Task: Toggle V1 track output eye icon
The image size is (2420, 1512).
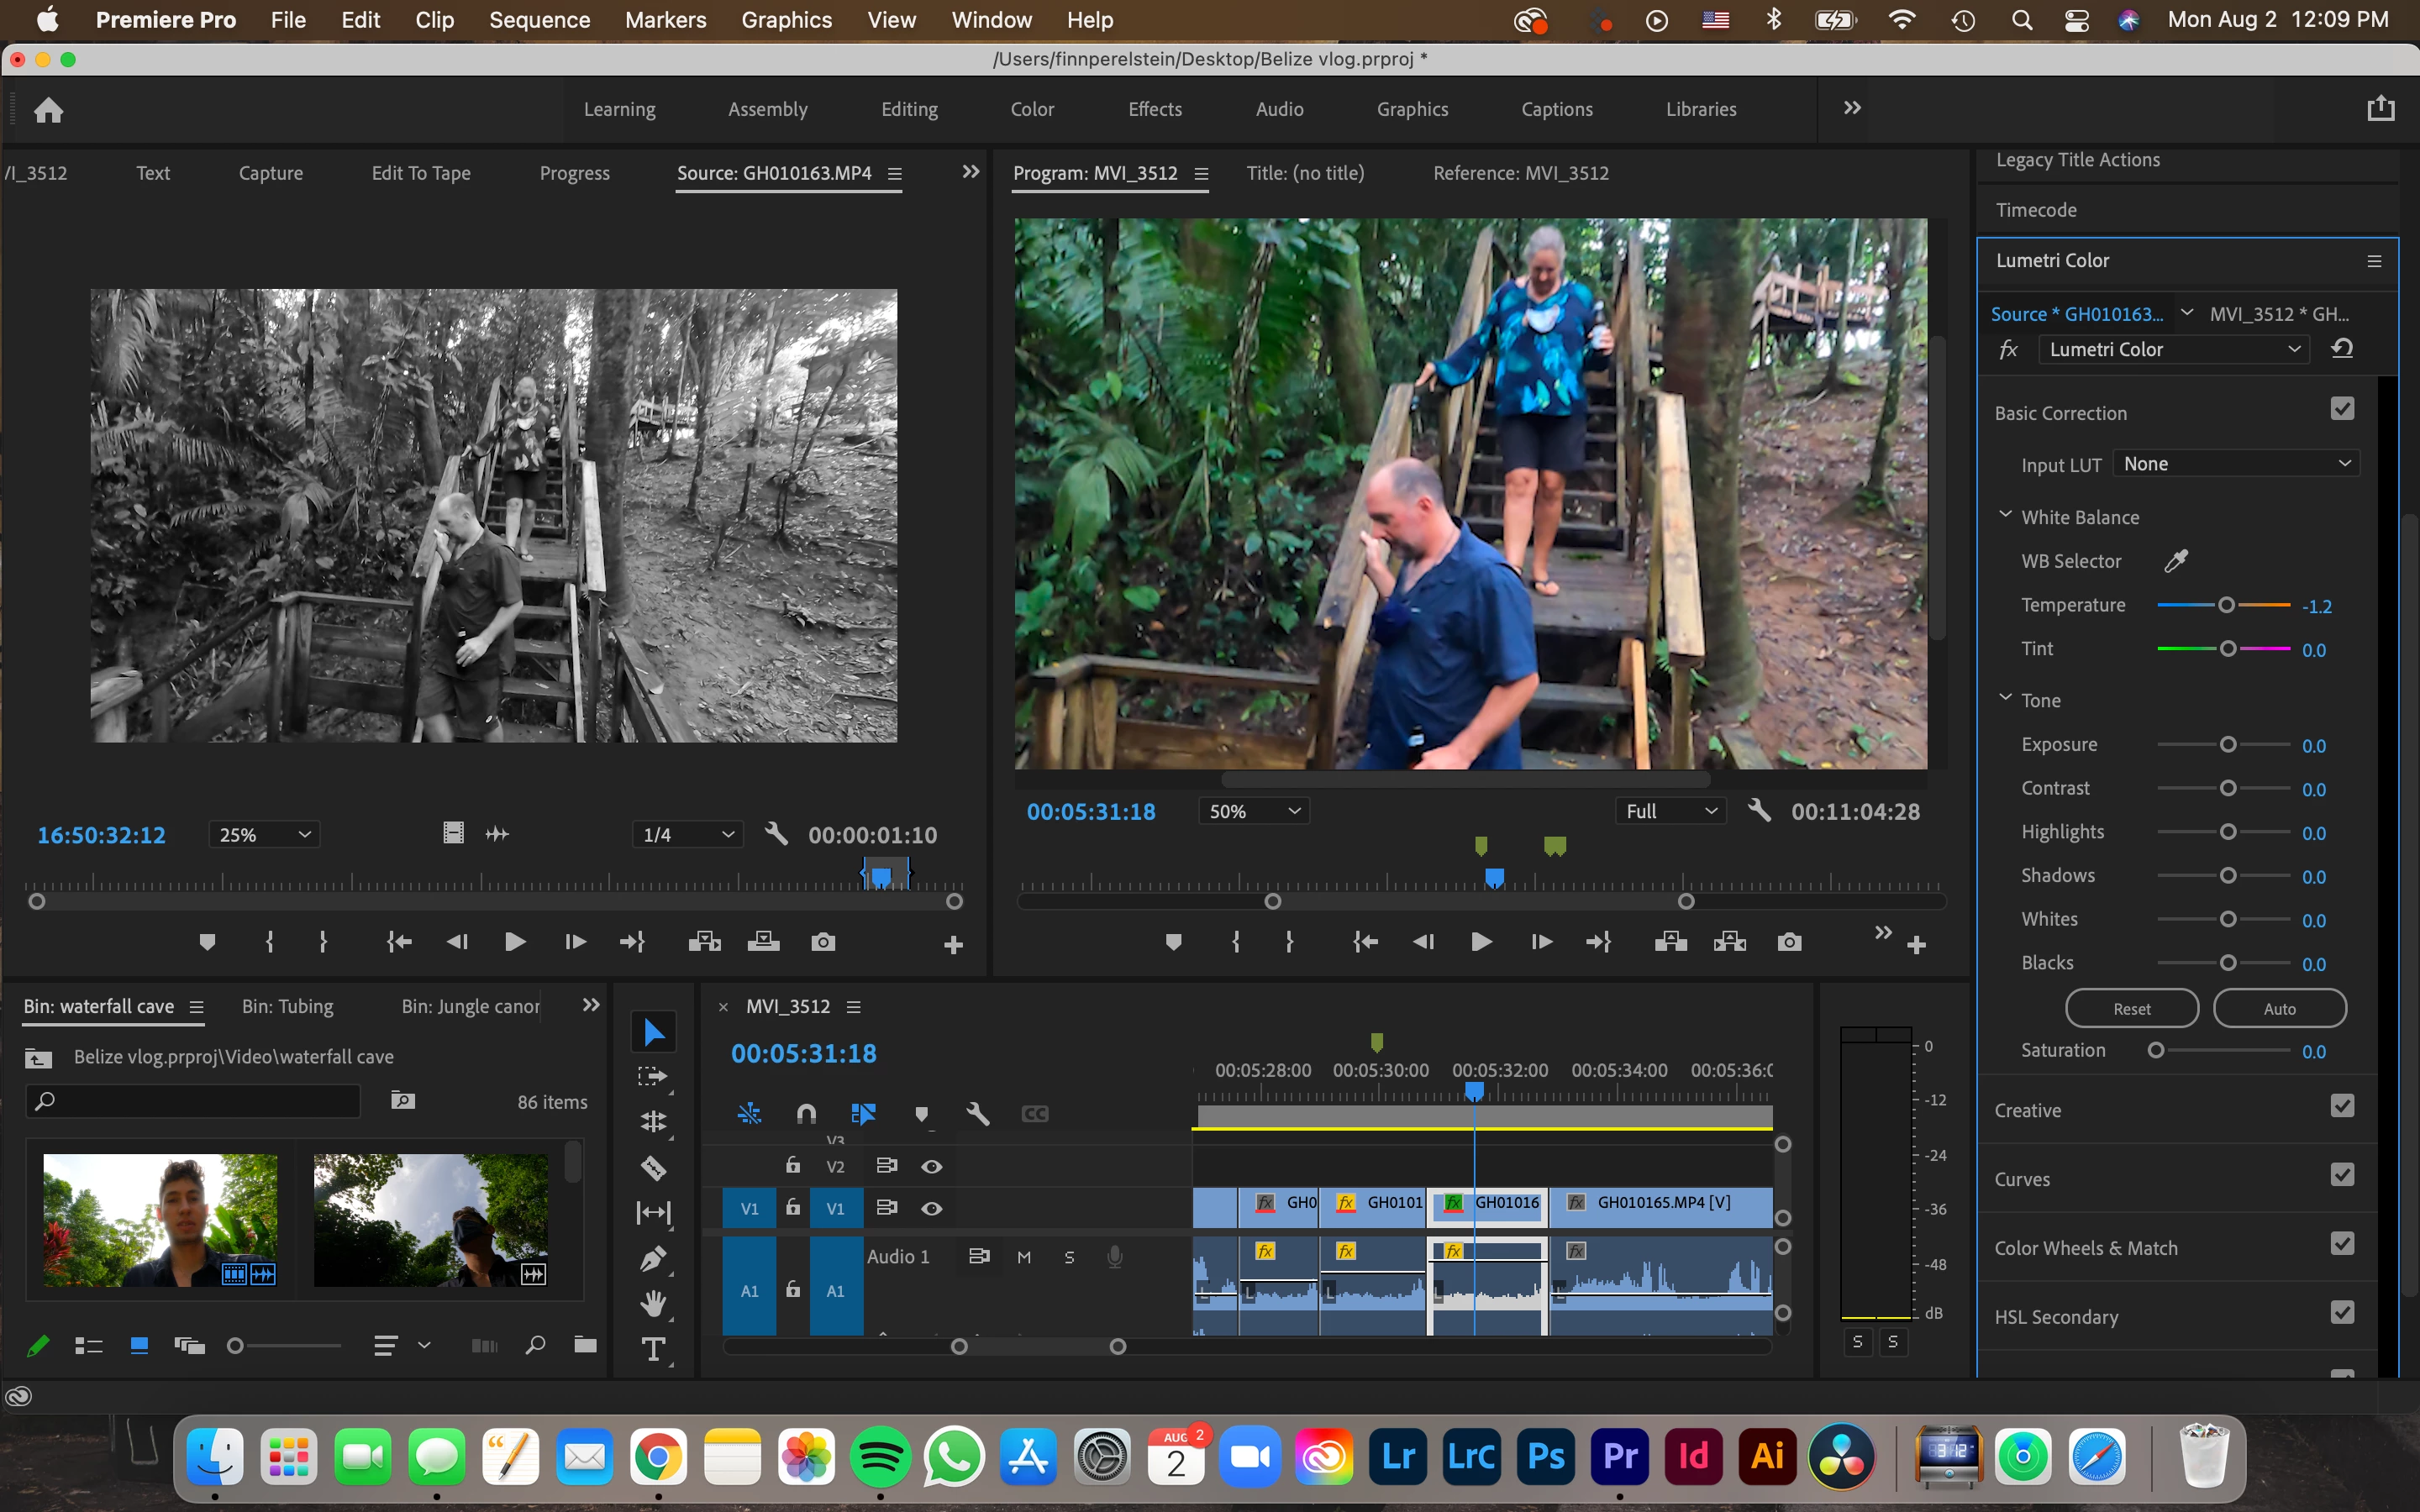Action: (x=931, y=1208)
